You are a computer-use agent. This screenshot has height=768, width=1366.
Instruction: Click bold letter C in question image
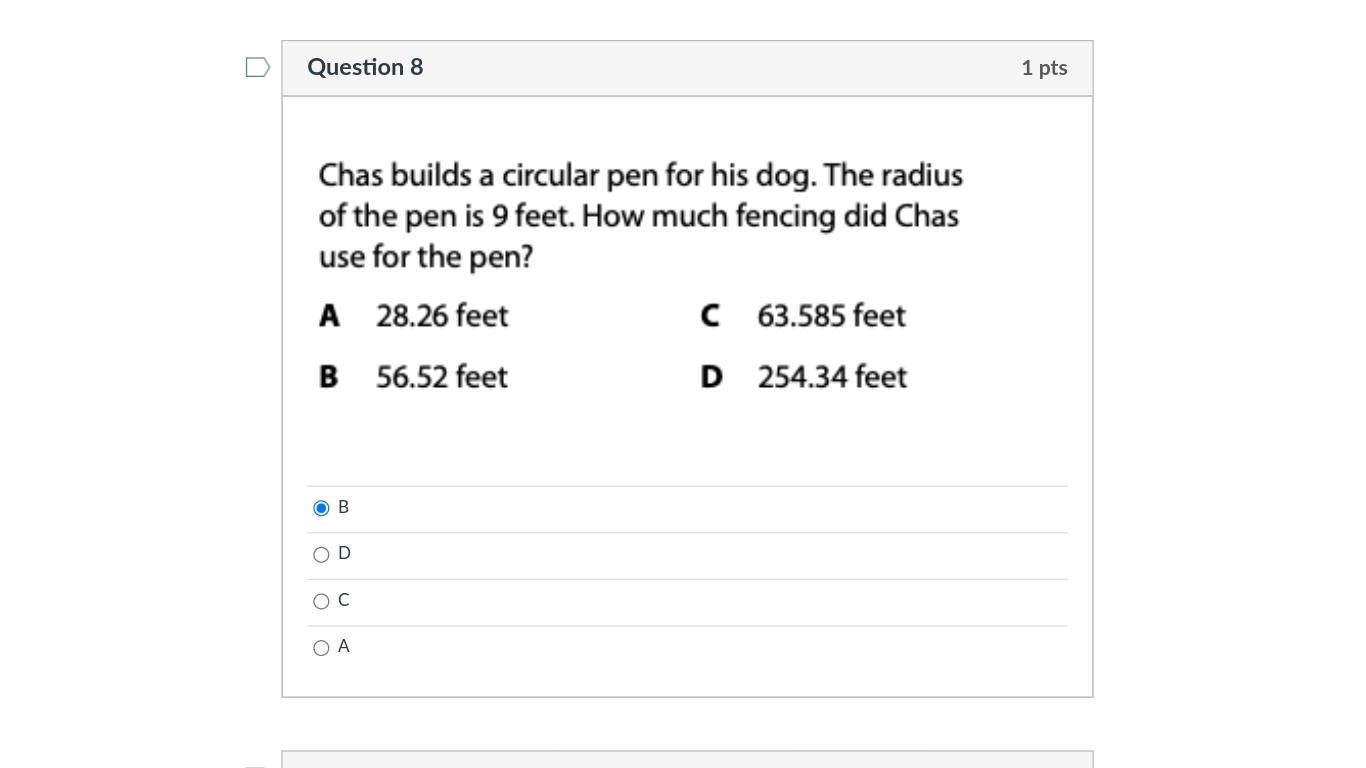tap(710, 316)
